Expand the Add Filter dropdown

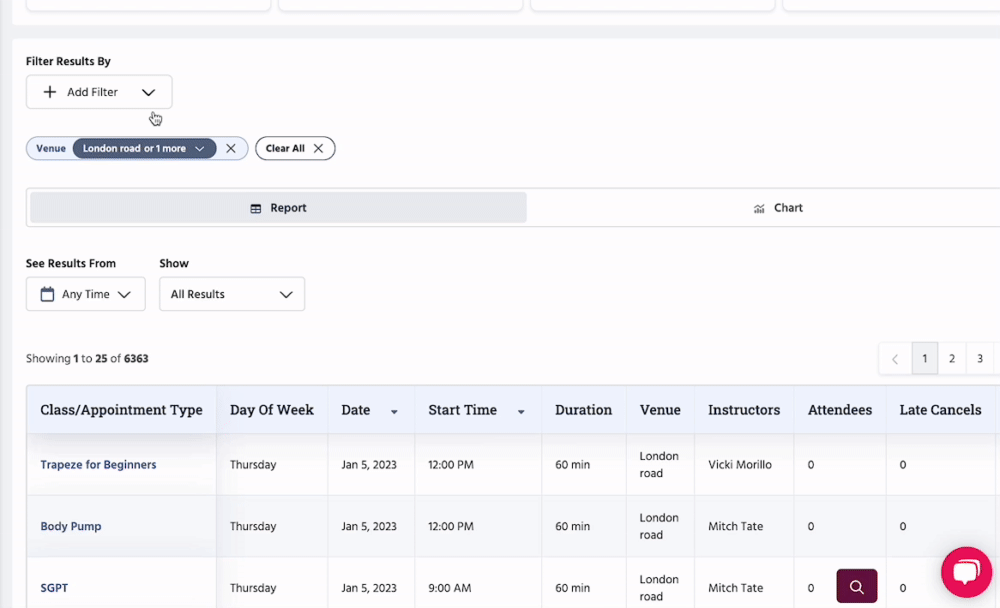148,92
